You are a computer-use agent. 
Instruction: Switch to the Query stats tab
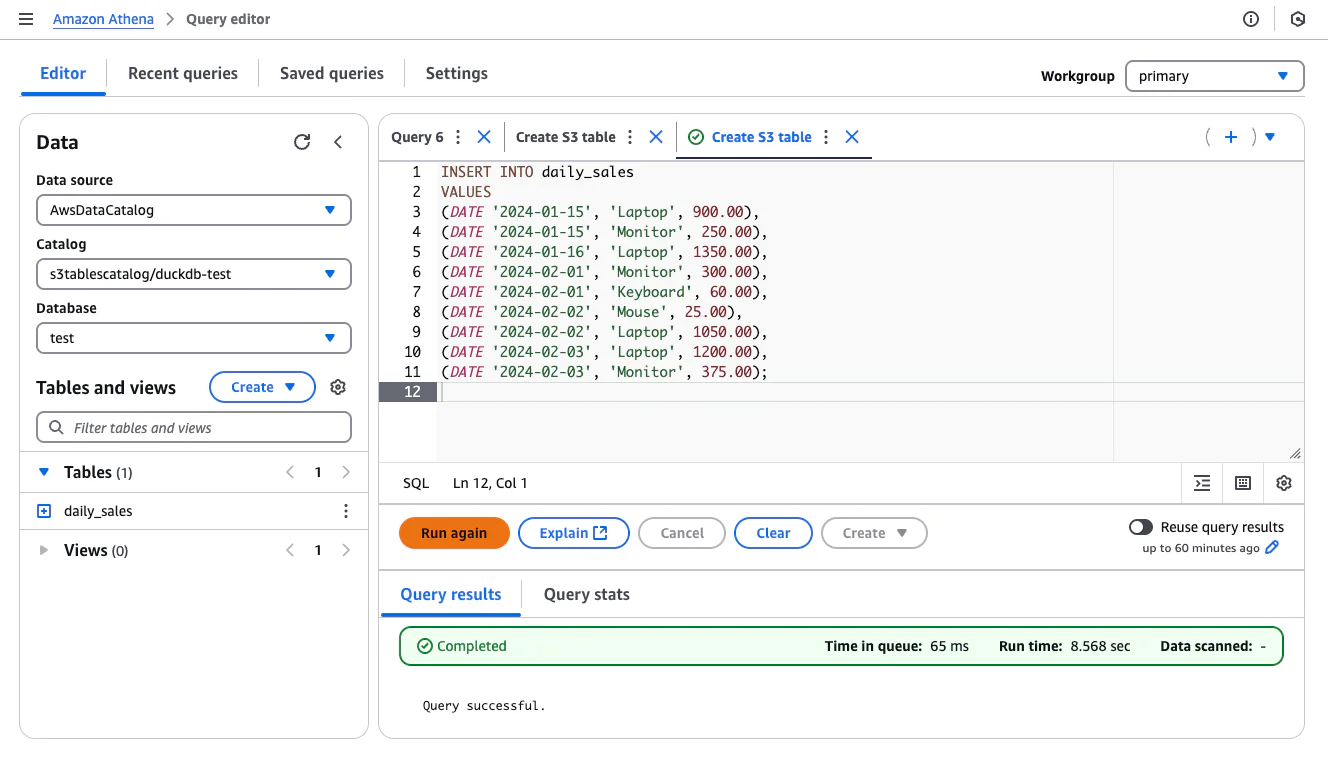pos(587,594)
